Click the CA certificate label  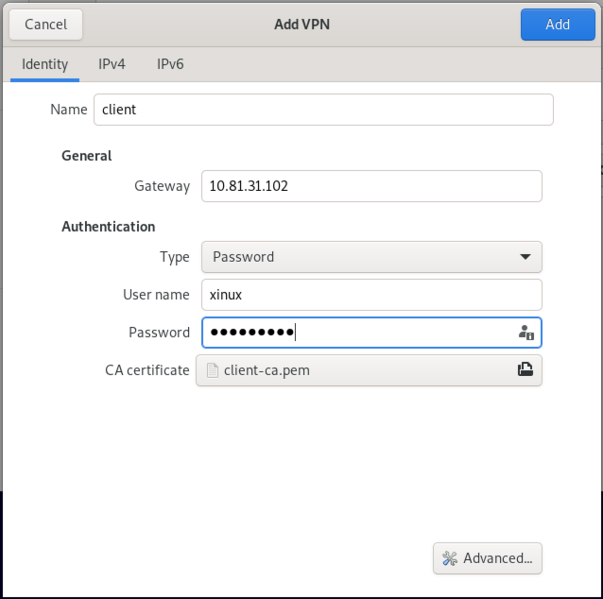147,370
